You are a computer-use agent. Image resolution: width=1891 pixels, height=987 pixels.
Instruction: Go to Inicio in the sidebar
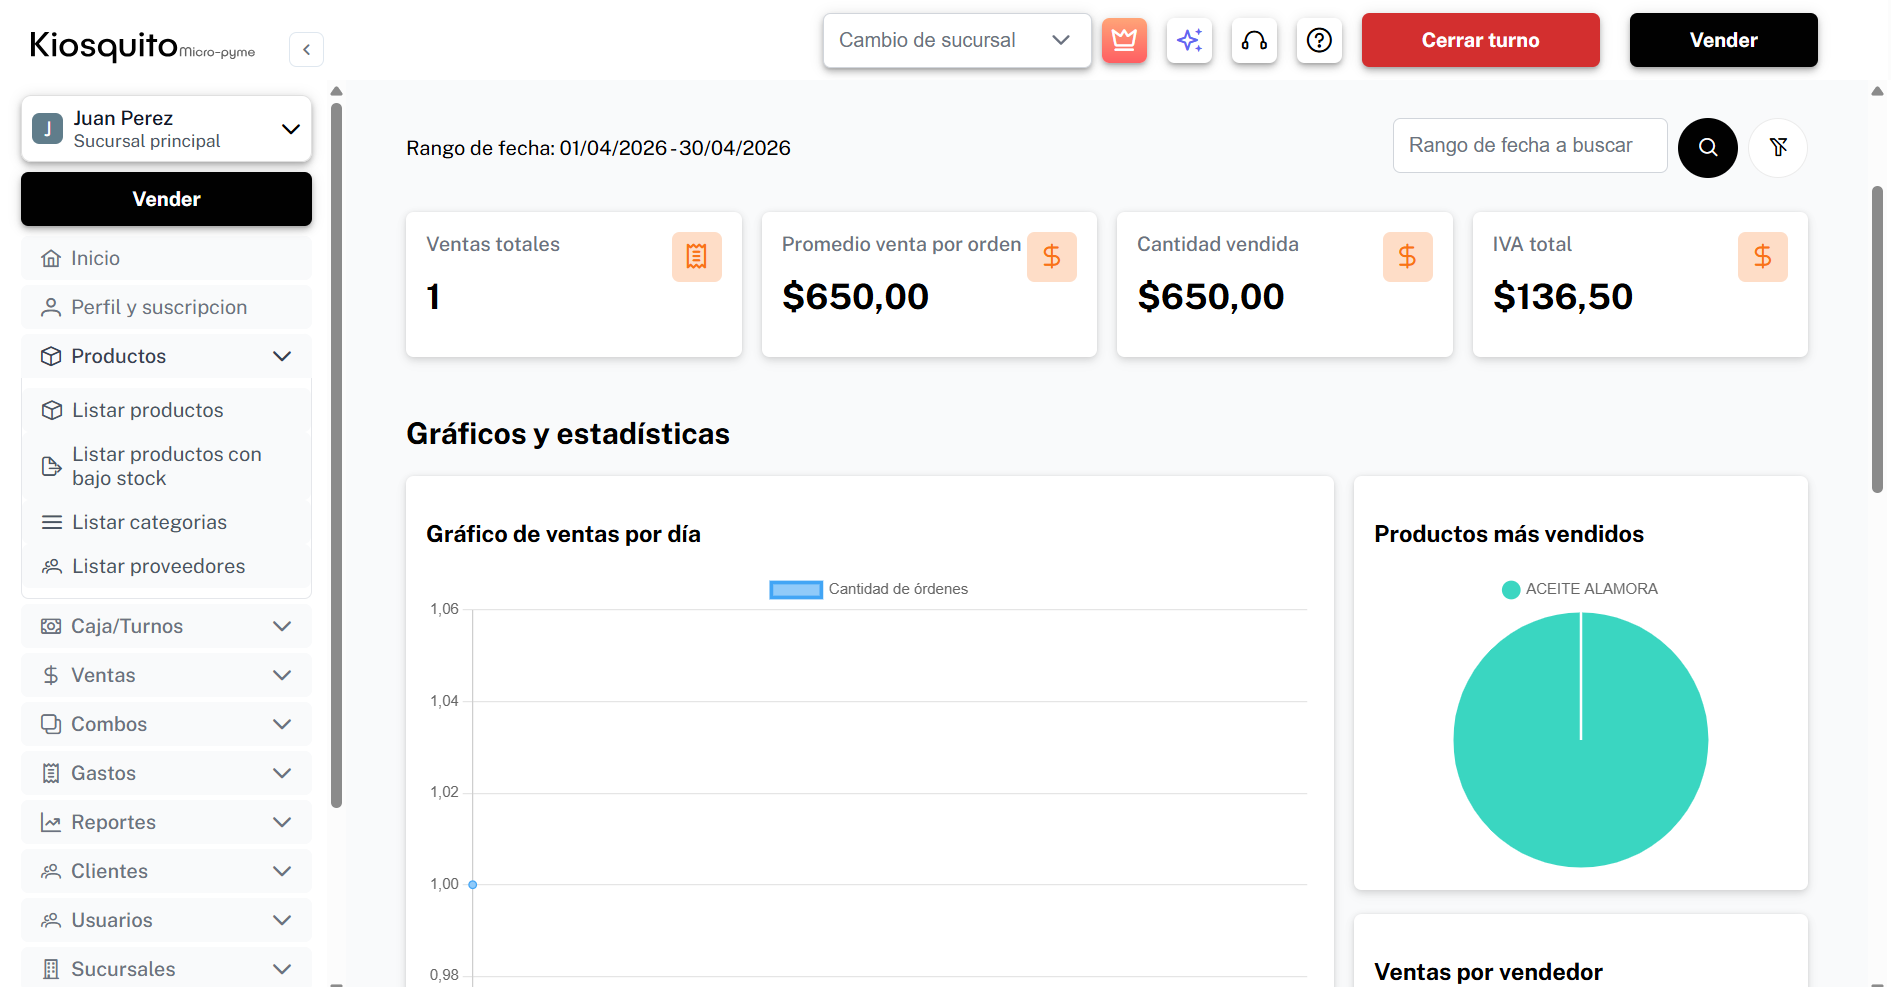(x=96, y=258)
